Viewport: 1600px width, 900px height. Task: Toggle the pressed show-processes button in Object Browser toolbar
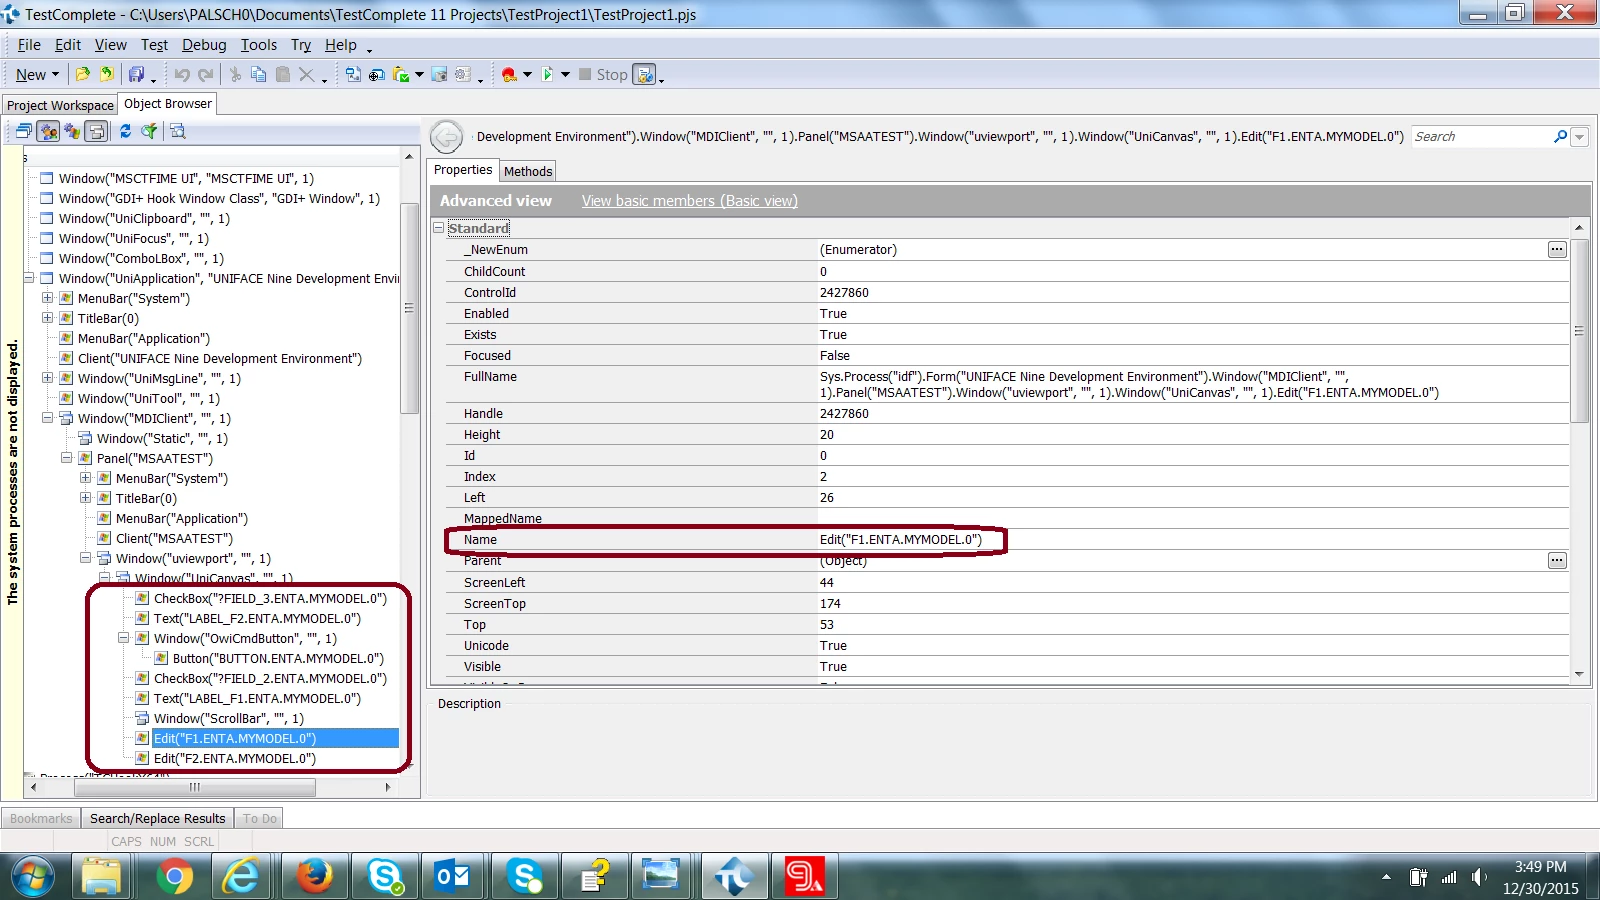click(x=48, y=131)
